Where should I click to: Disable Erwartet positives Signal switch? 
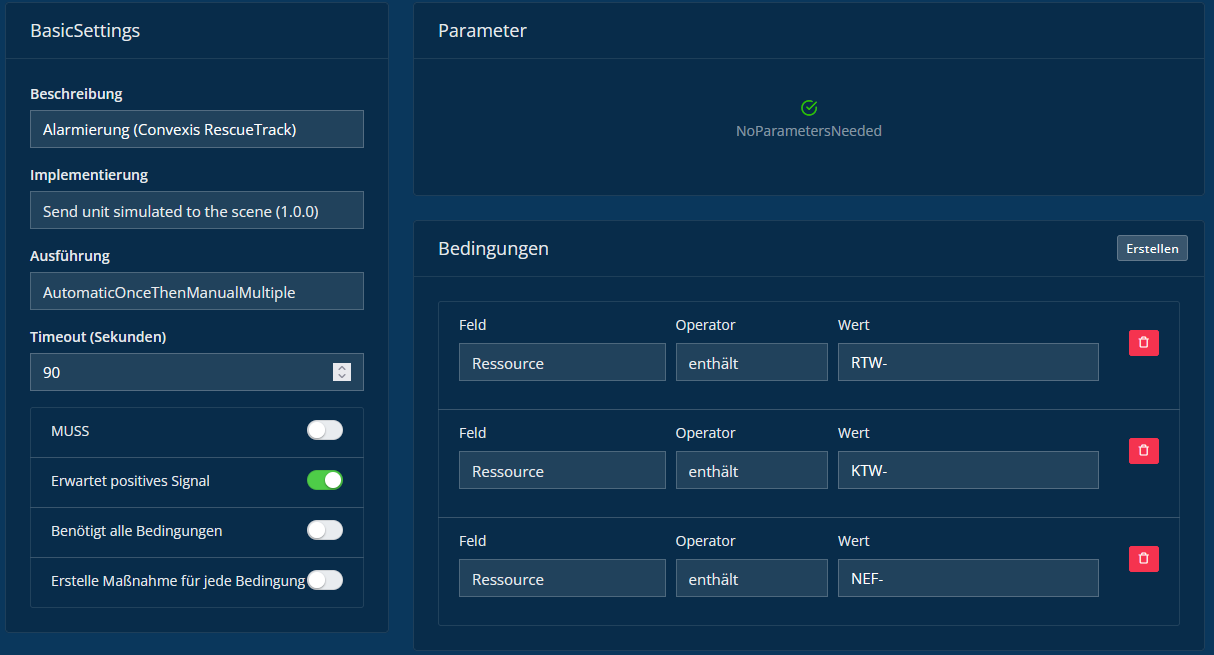pos(324,480)
